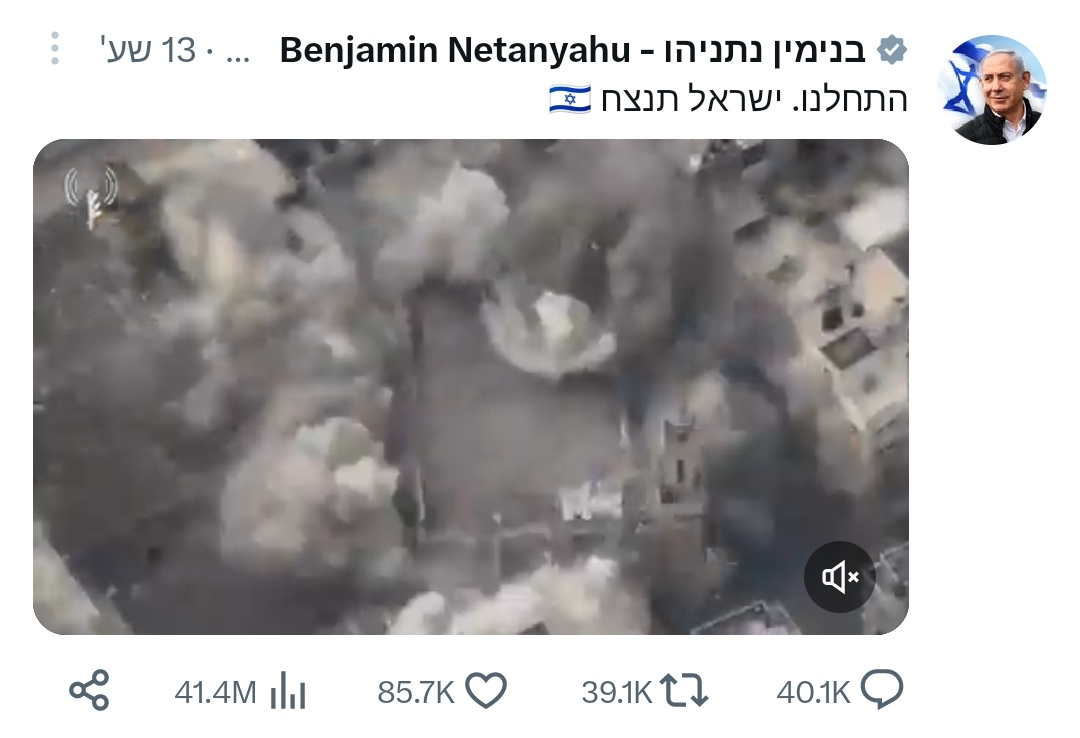1080x738 pixels.
Task: Click the Hebrew post text
Action: tap(754, 99)
